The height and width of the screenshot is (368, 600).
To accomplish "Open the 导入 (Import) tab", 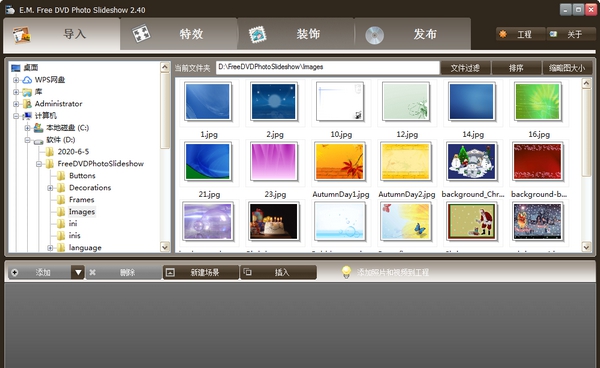I will point(62,34).
